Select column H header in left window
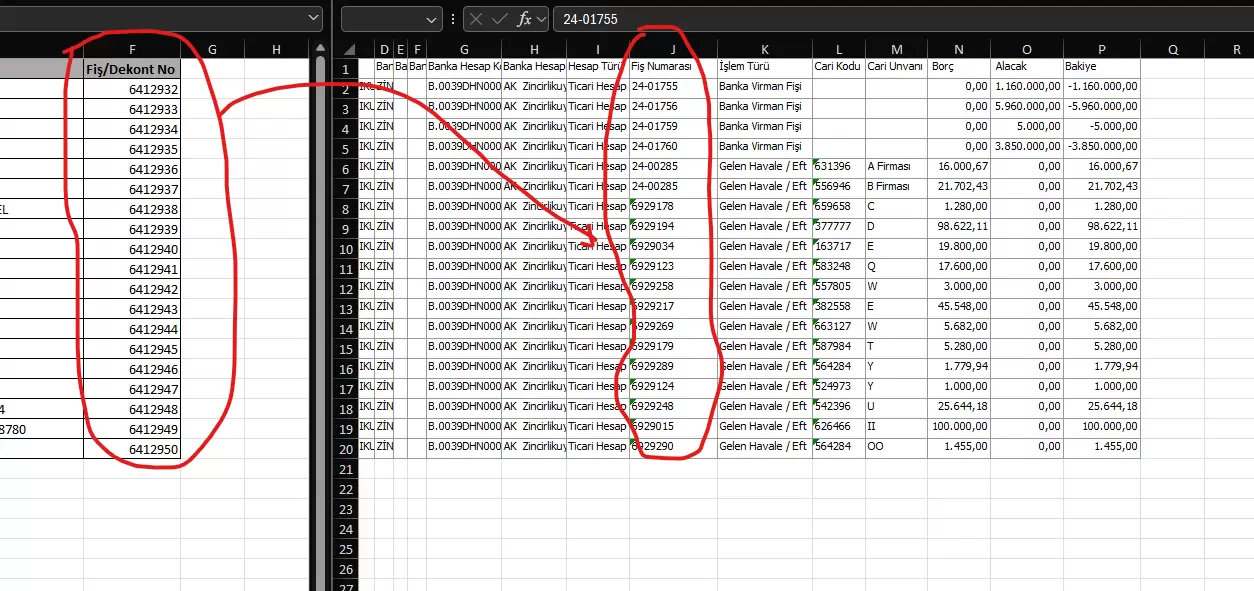The height and width of the screenshot is (591, 1254). pyautogui.click(x=276, y=49)
